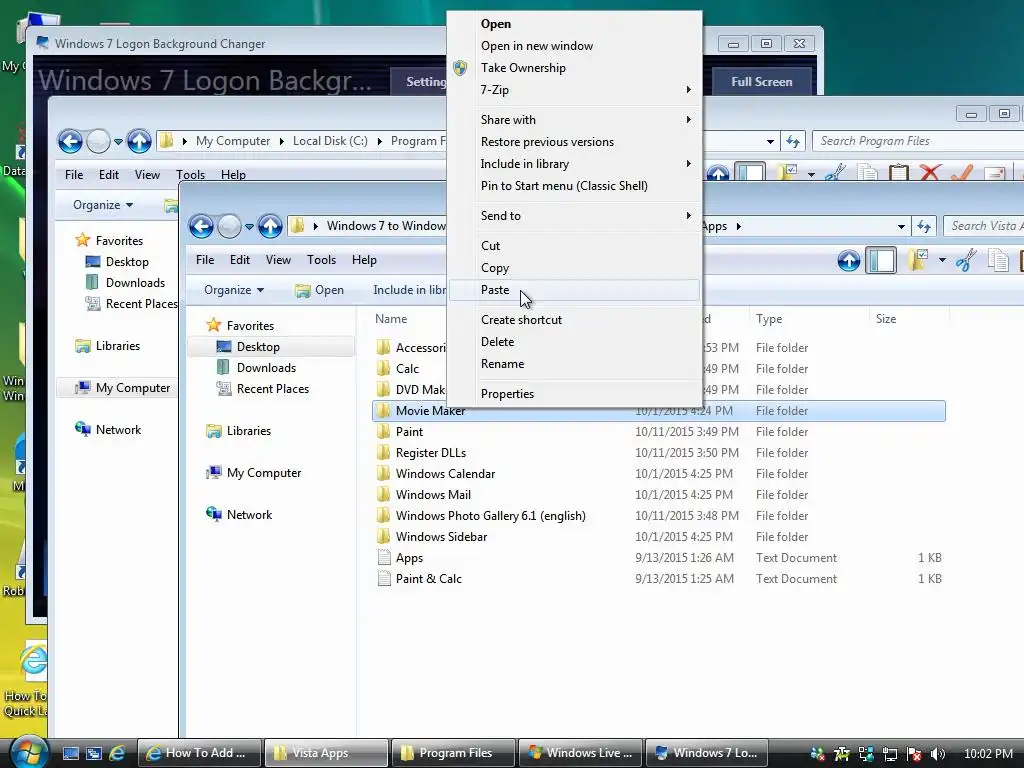Viewport: 1024px width, 768px height.
Task: Click the Full Screen button in Logon Changer
Action: pos(761,82)
